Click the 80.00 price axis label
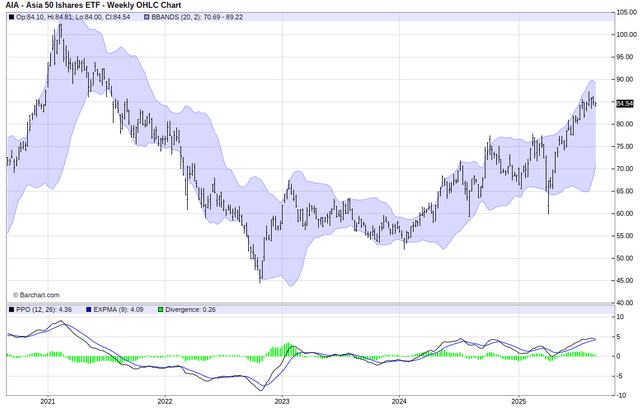Screen dimensions: 640x420 [627, 124]
